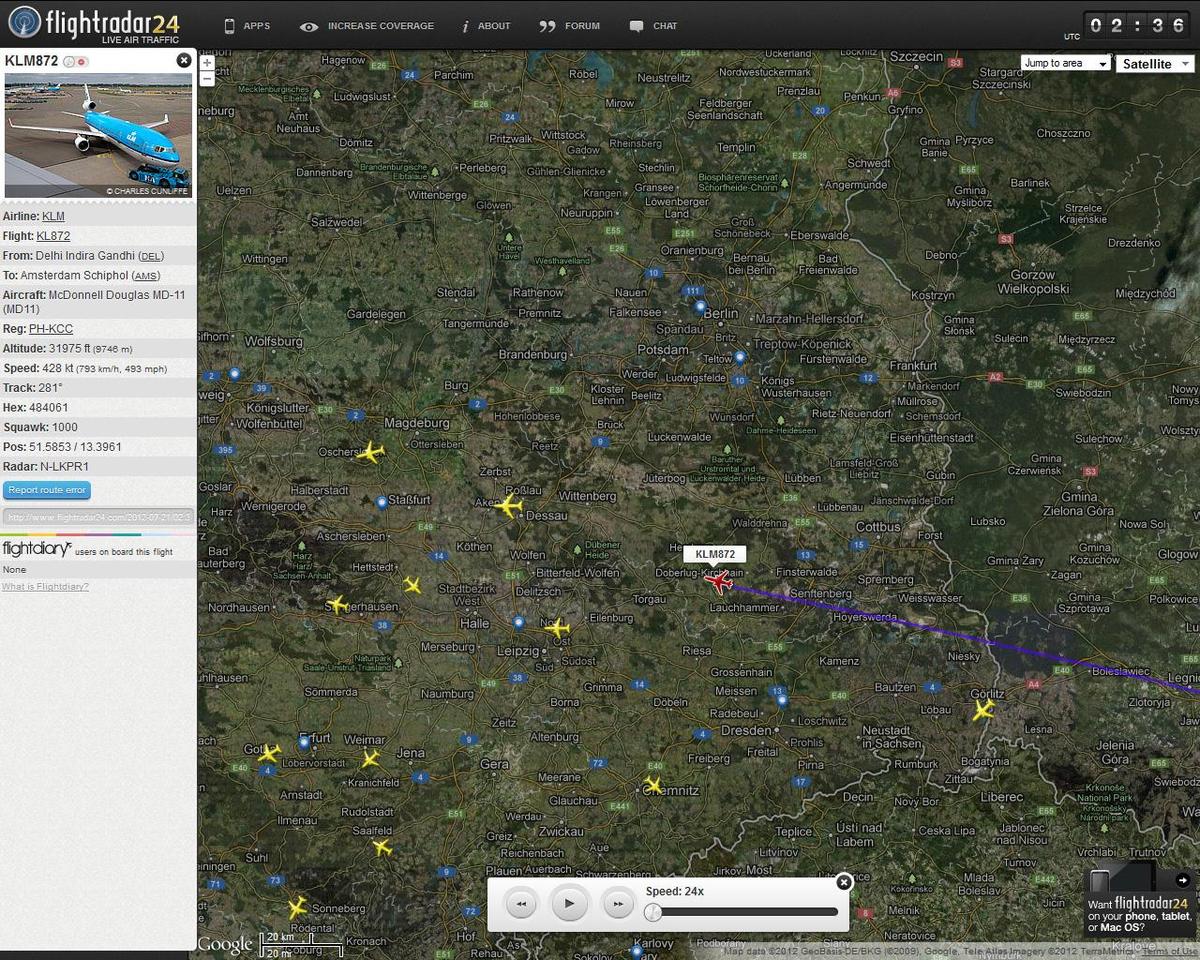Click the Squawk value 1000
Viewport: 1200px width, 960px height.
tap(65, 427)
